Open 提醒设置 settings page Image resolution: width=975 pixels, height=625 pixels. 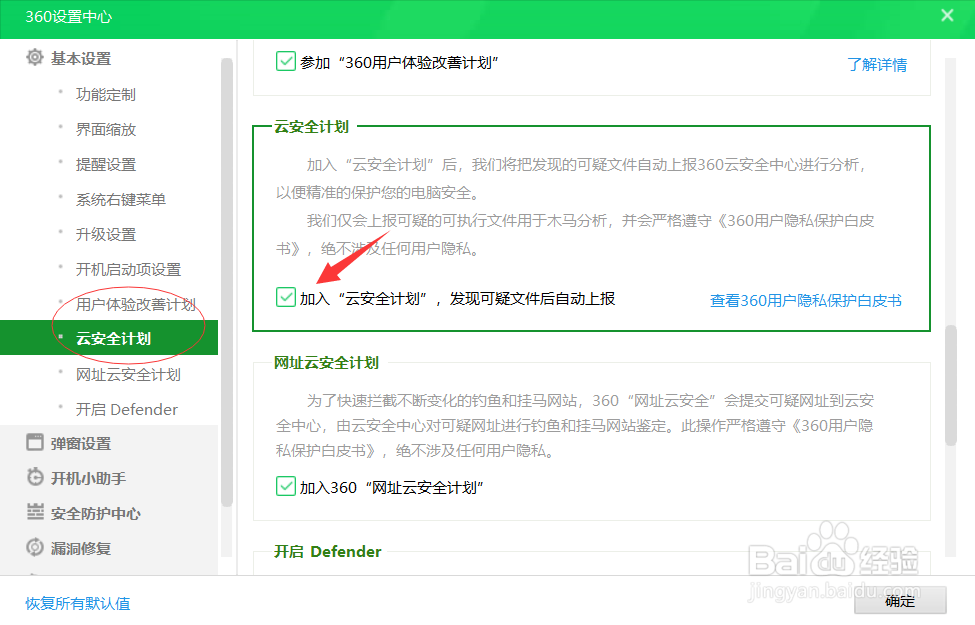click(106, 164)
